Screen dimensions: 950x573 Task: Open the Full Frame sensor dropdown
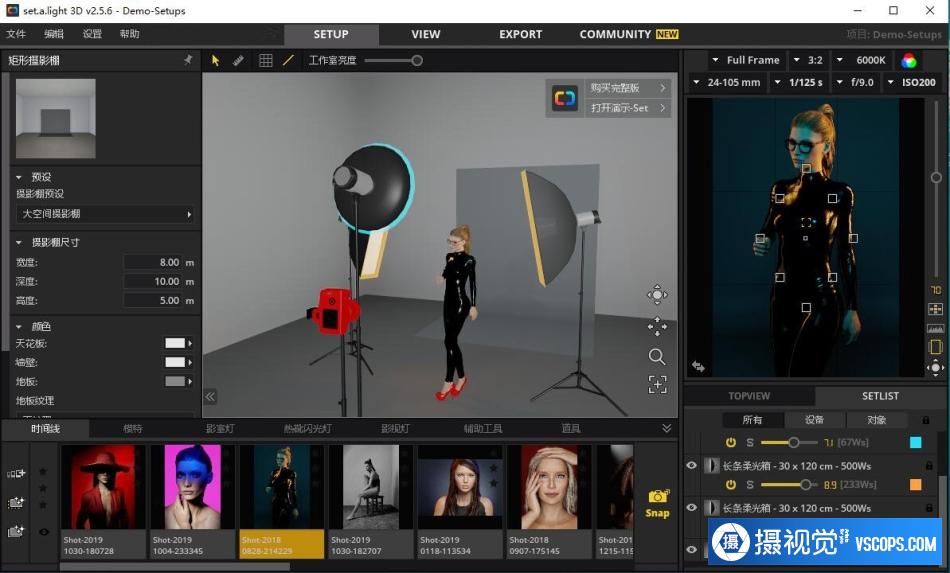pyautogui.click(x=746, y=60)
